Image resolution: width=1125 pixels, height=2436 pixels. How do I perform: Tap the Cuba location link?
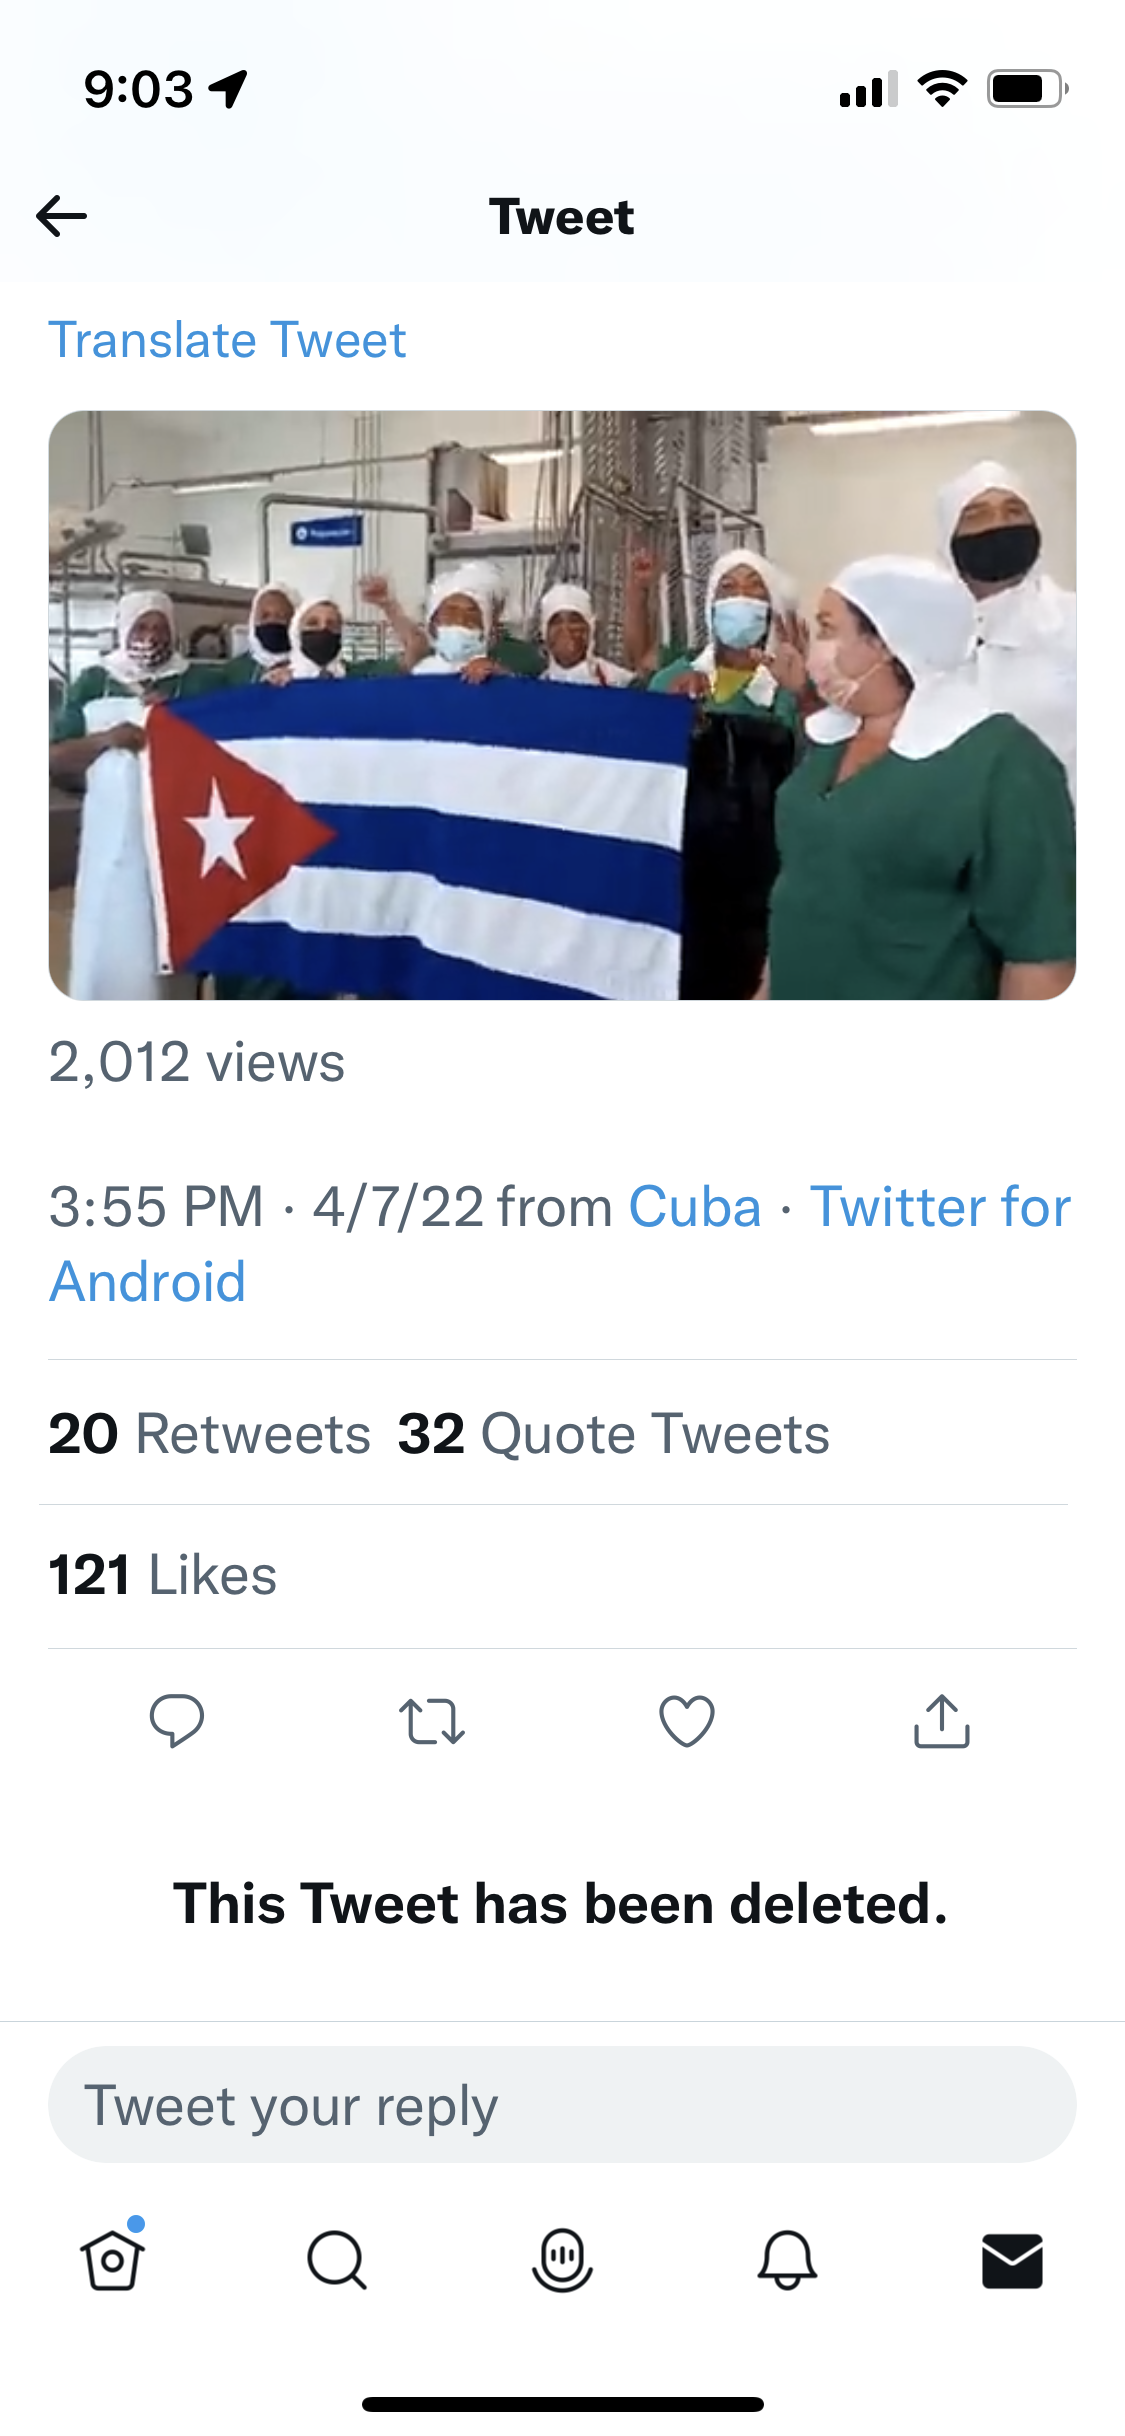695,1207
